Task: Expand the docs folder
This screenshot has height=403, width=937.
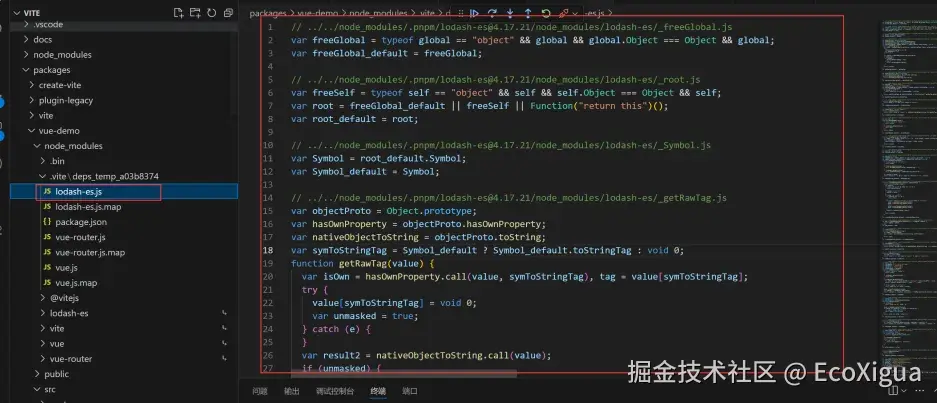Action: coord(26,39)
